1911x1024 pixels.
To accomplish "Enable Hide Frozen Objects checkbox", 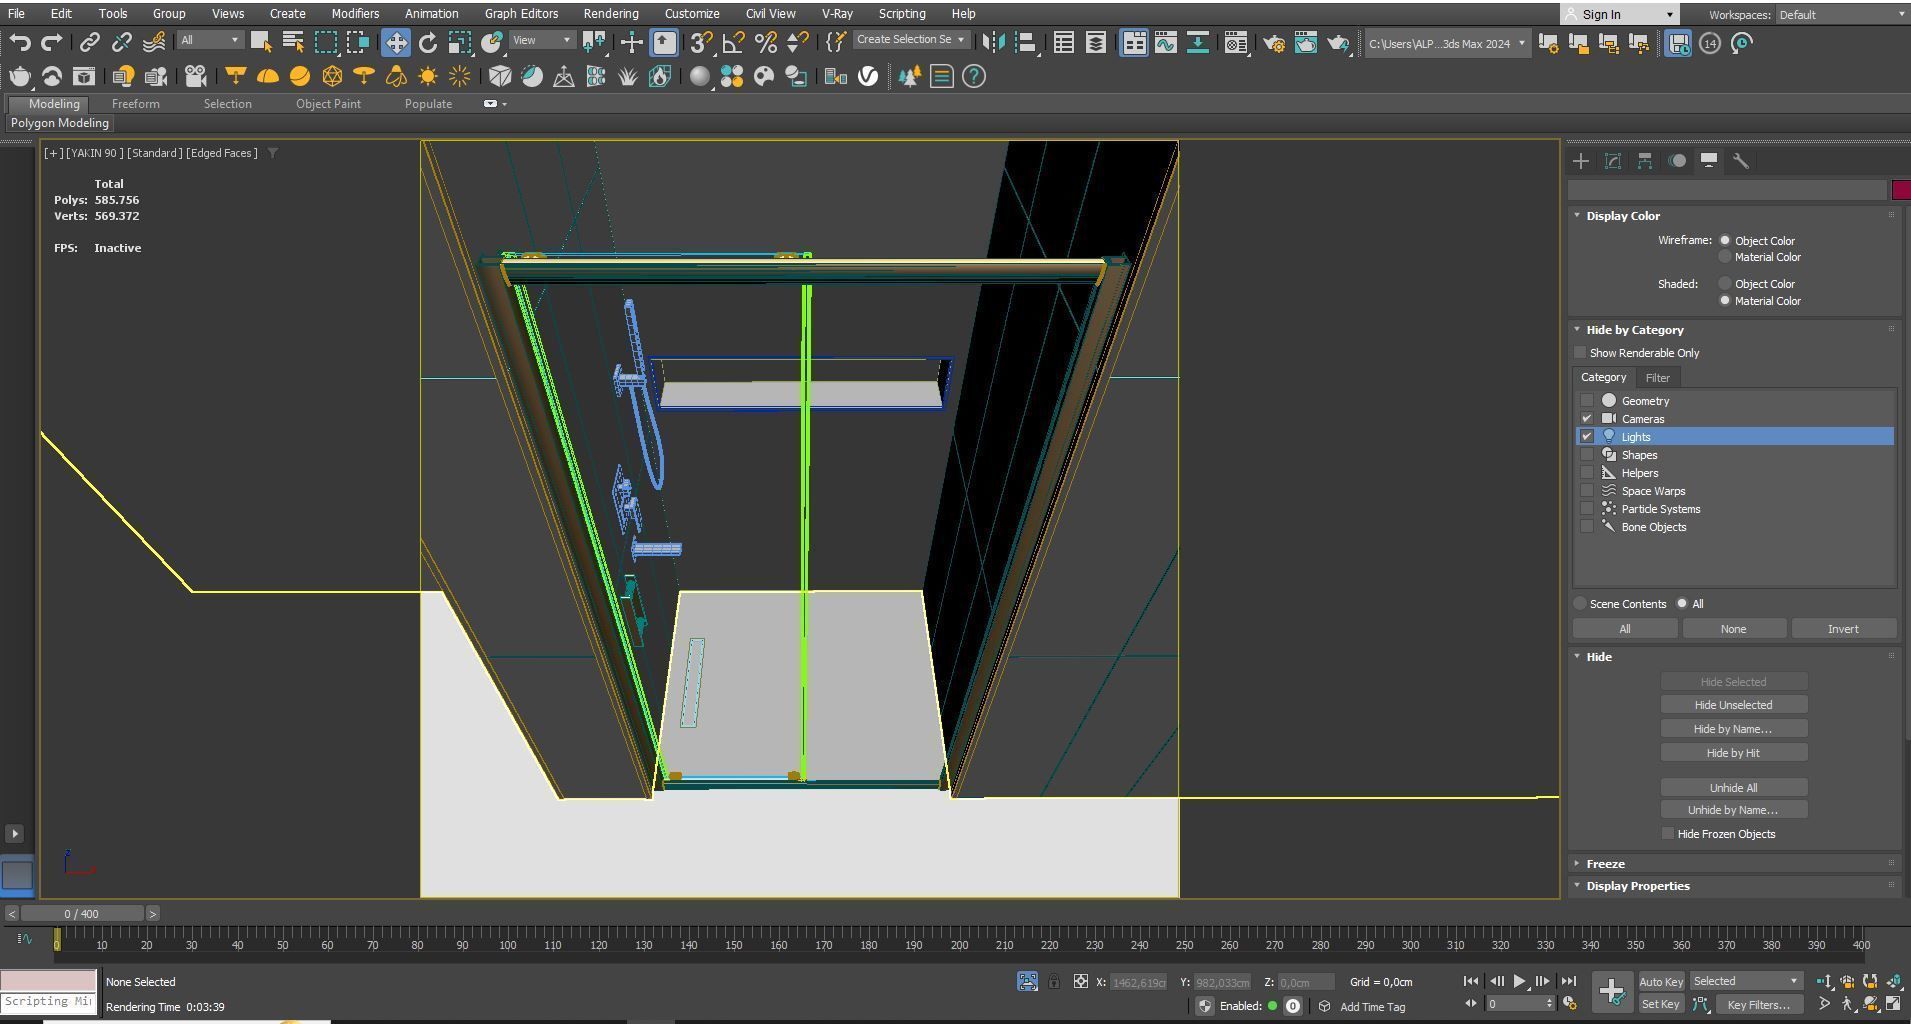I will pos(1668,834).
